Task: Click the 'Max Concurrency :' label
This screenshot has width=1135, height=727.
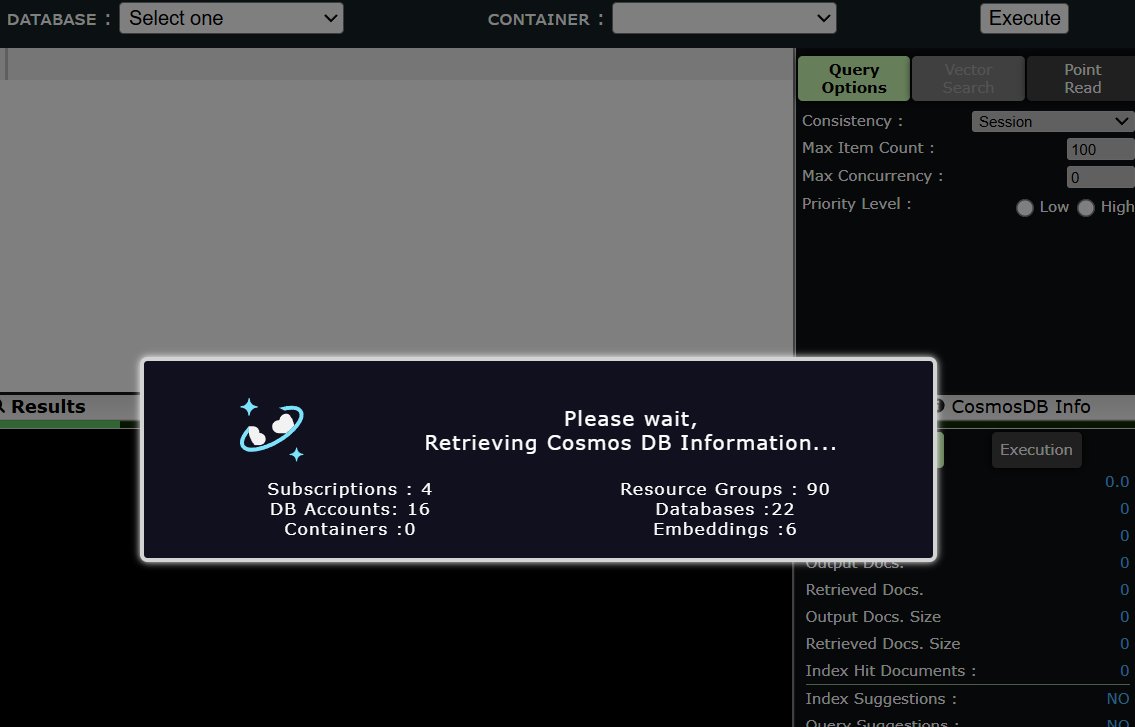Action: point(872,176)
